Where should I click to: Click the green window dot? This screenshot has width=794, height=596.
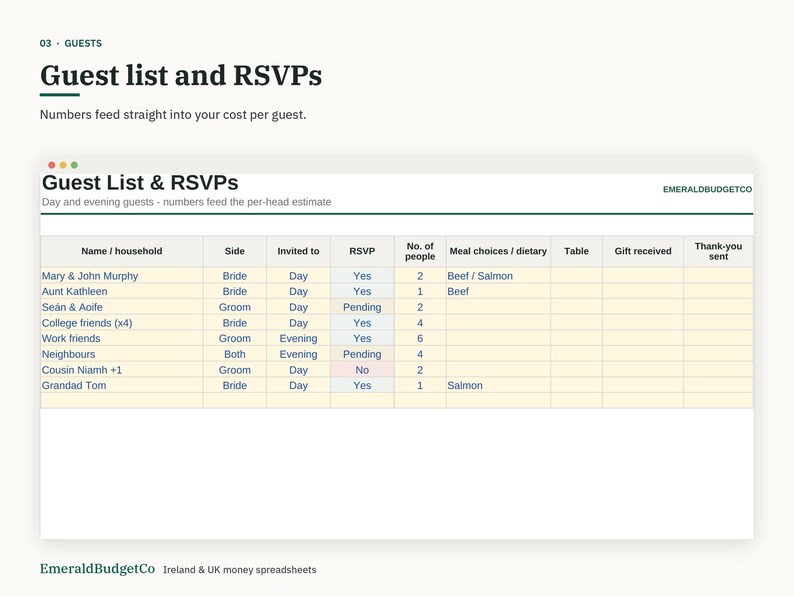[x=74, y=165]
